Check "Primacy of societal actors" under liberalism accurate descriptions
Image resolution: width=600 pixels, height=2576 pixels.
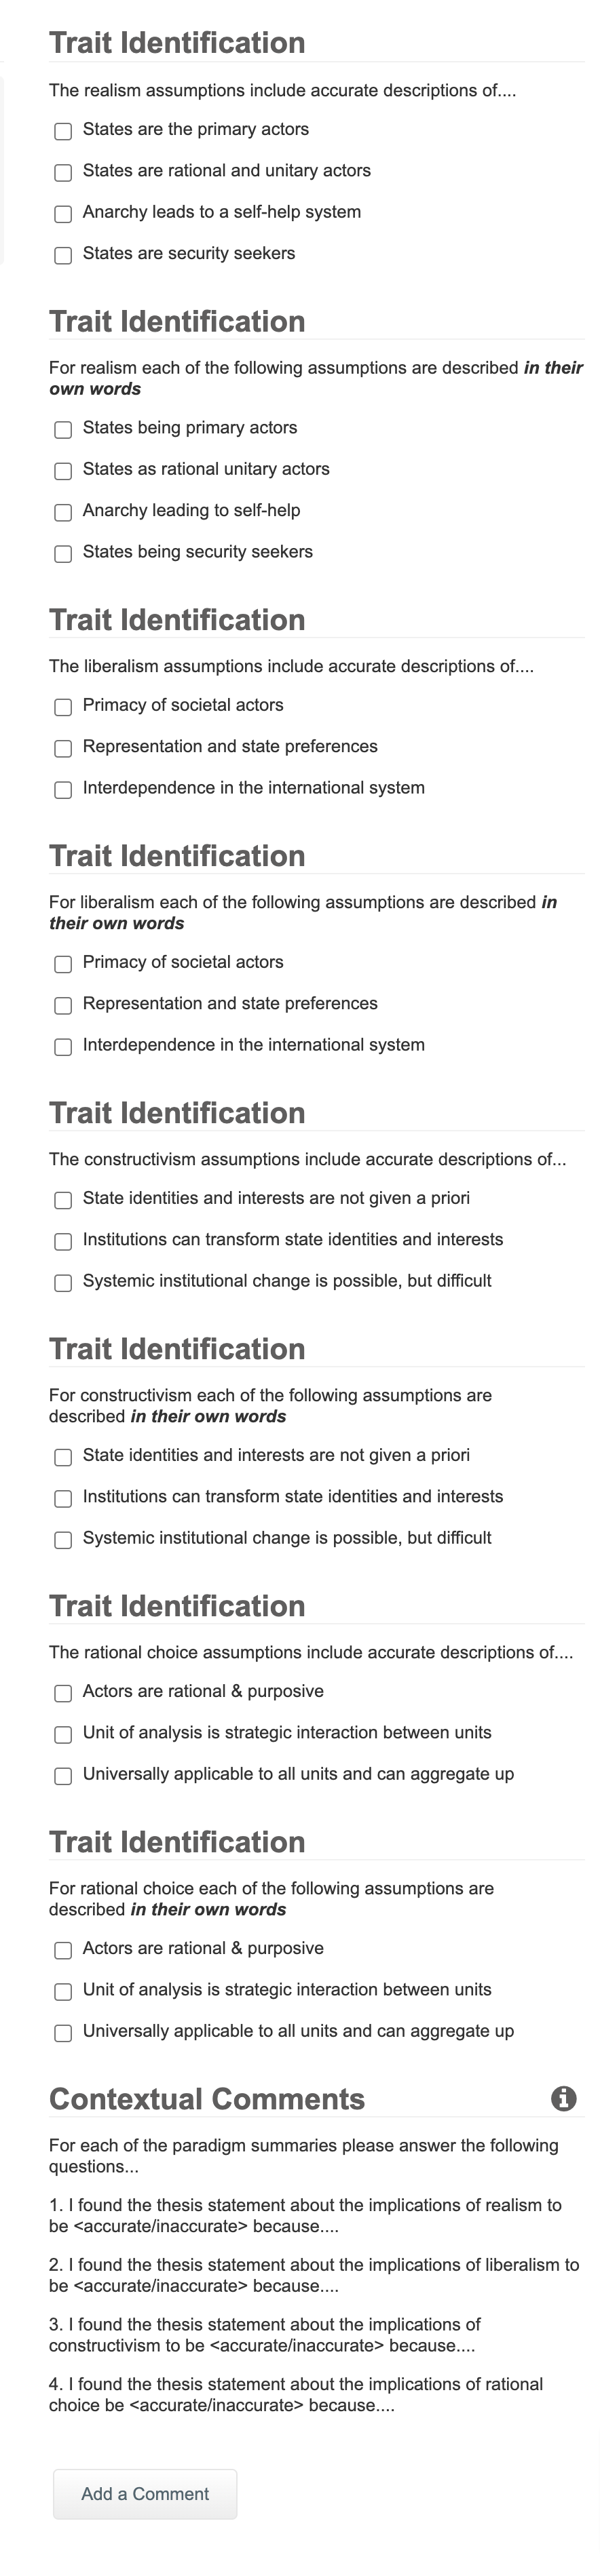tap(63, 707)
